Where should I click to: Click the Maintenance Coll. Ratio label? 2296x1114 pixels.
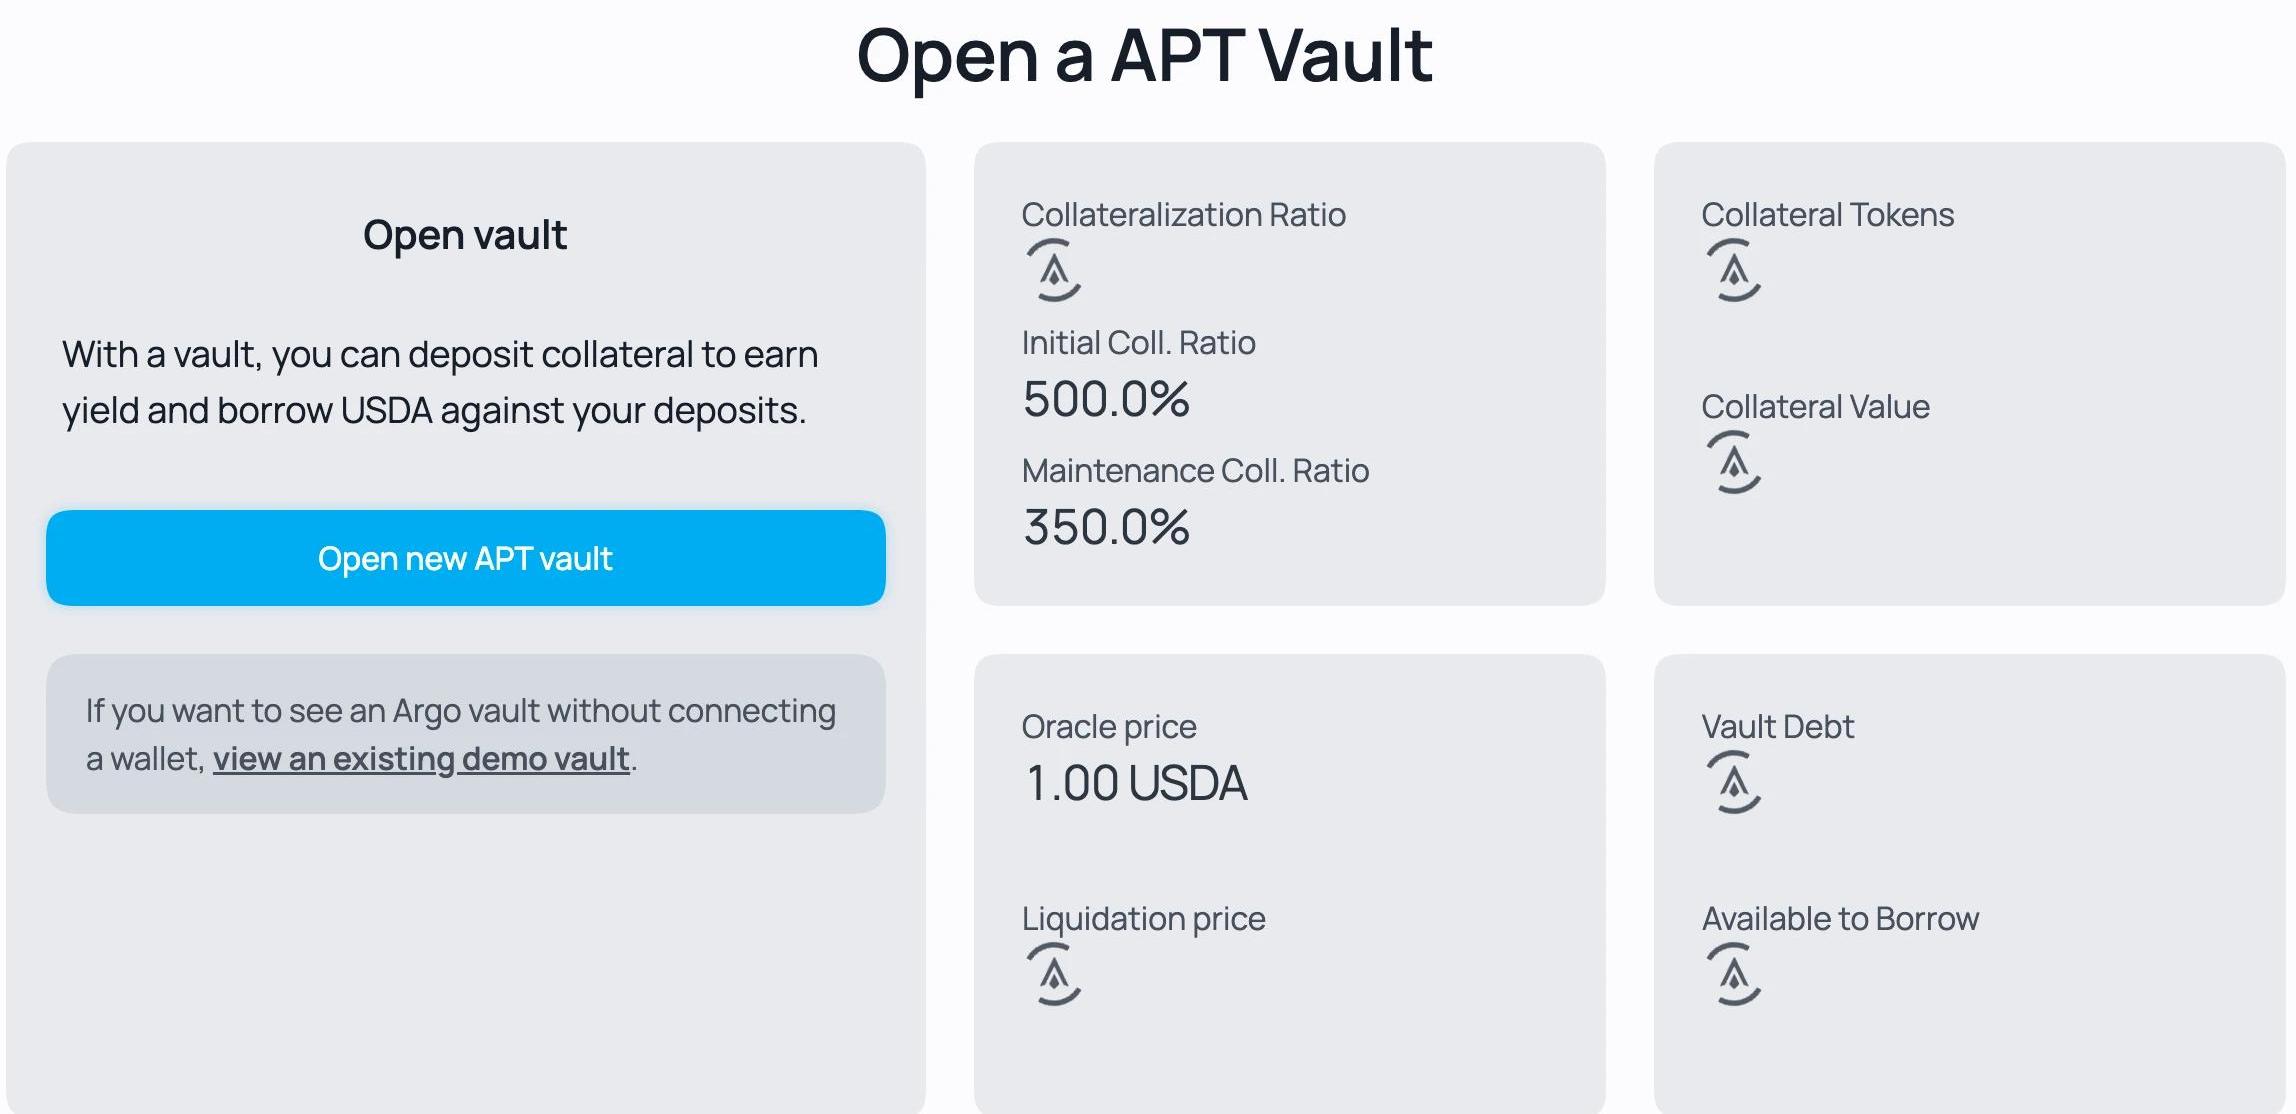point(1195,471)
